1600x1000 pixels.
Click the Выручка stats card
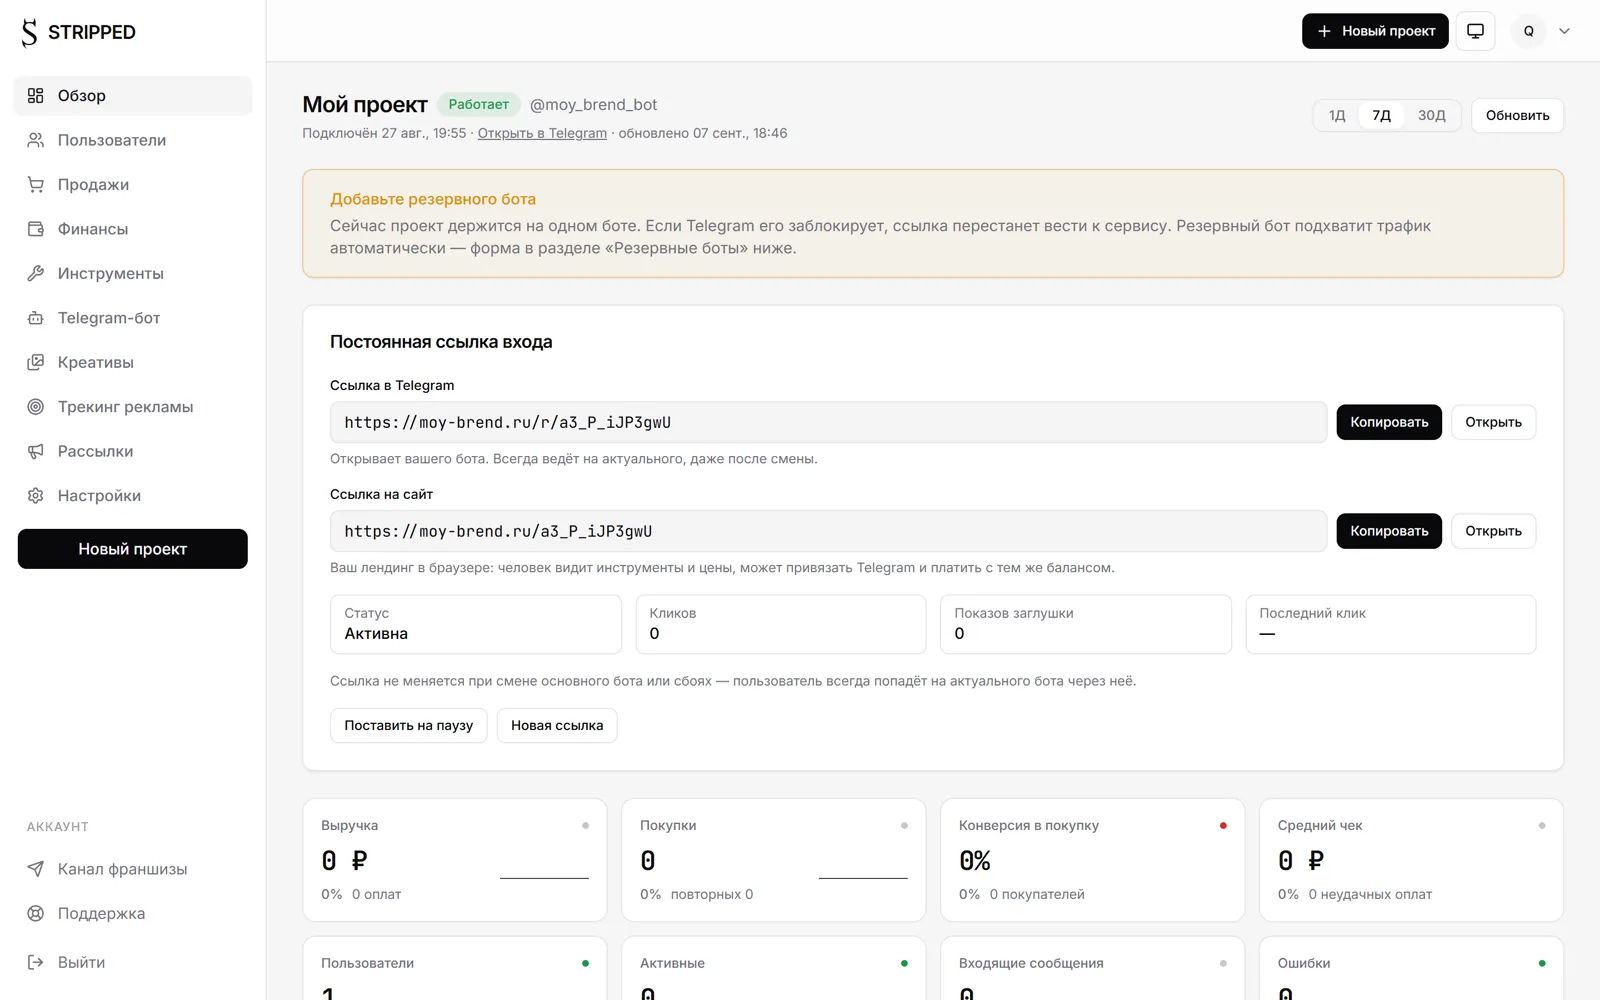(454, 860)
